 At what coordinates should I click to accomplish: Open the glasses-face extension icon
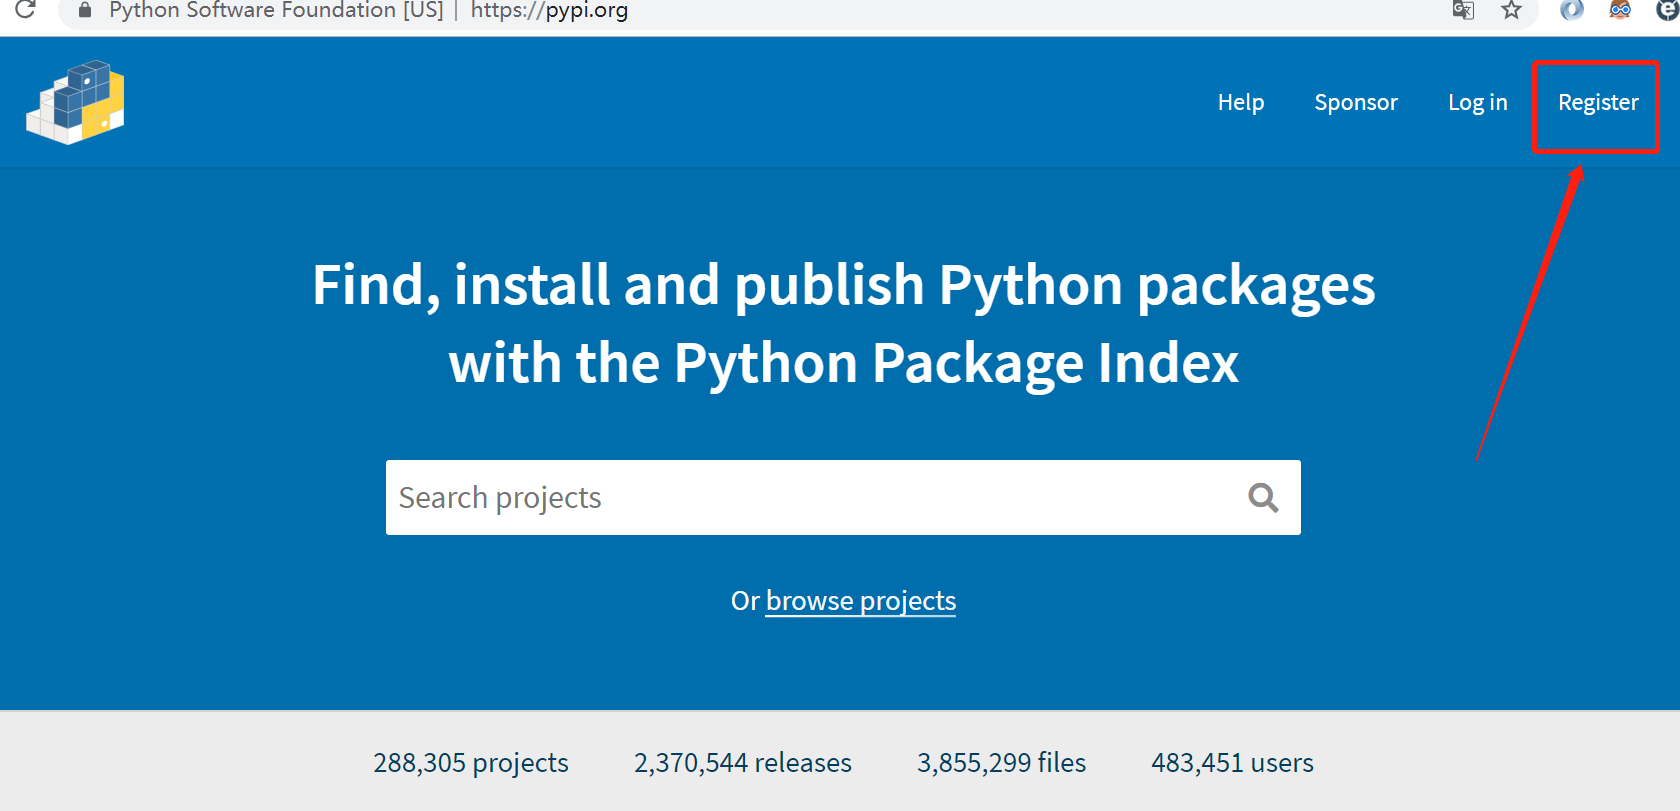(x=1620, y=10)
